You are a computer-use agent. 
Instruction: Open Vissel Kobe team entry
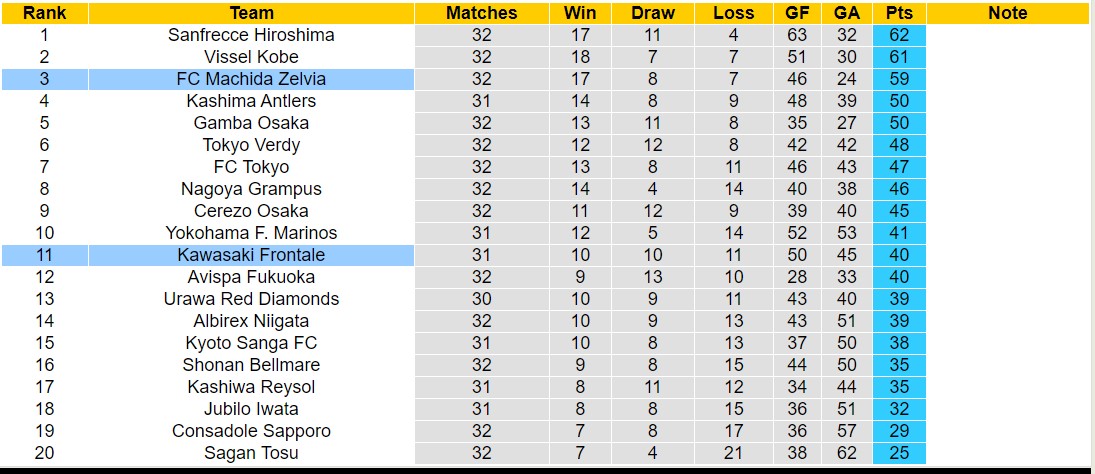(251, 57)
